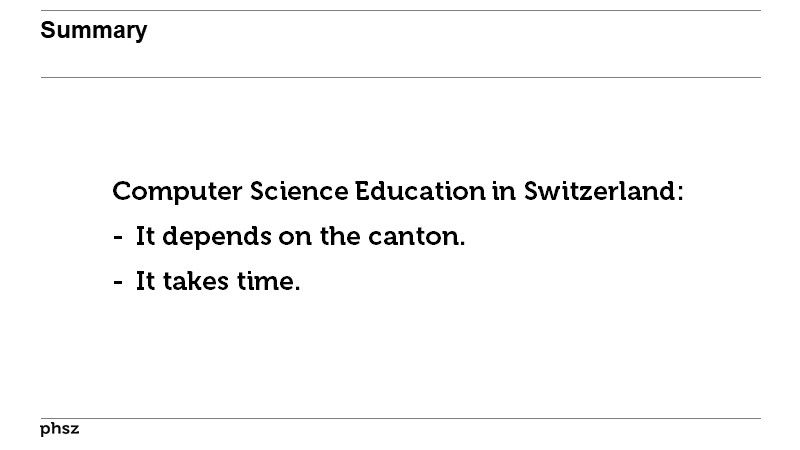Click the dash before "It depends"
Viewport: 800px width, 450px height.
coord(118,238)
